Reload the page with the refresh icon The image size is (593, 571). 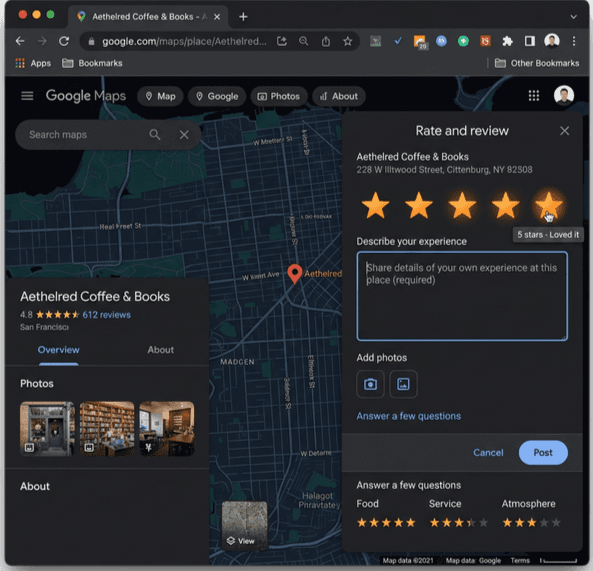[x=64, y=41]
